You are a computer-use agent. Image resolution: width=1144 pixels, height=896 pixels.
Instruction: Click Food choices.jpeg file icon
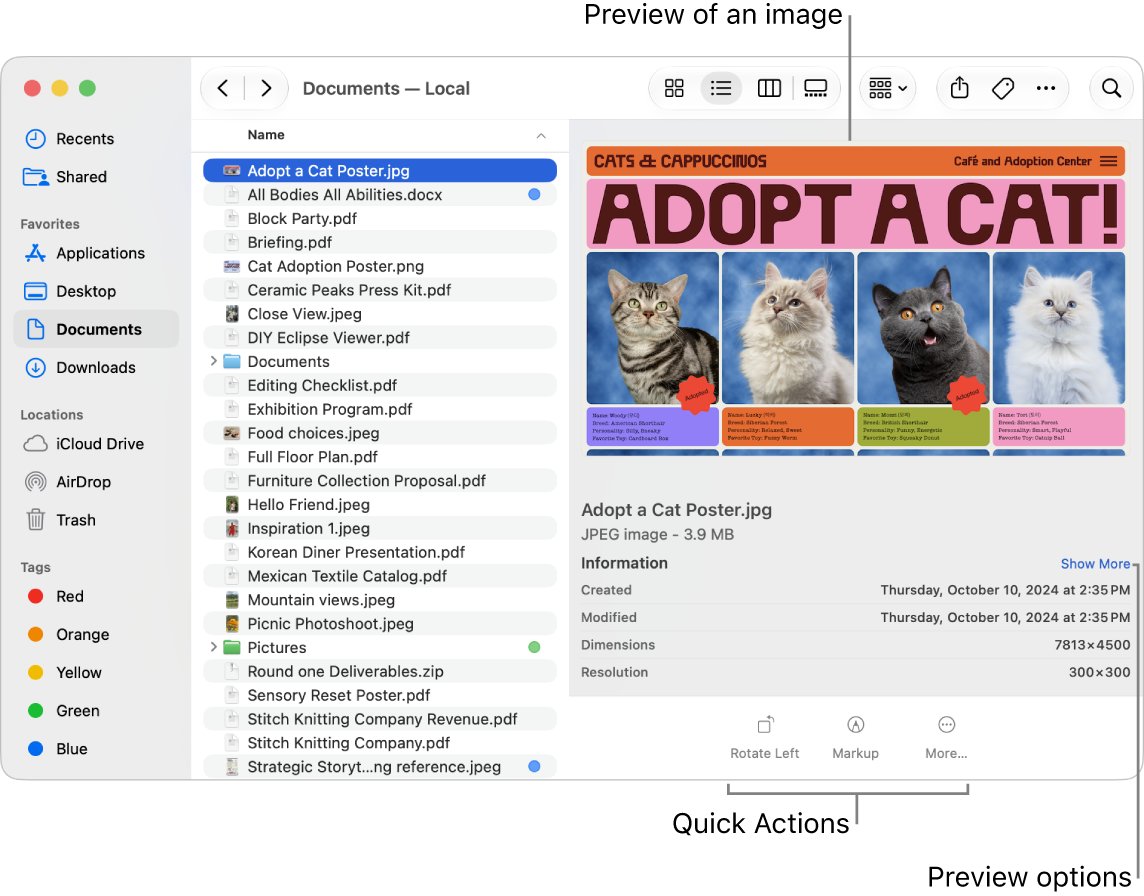[x=231, y=433]
